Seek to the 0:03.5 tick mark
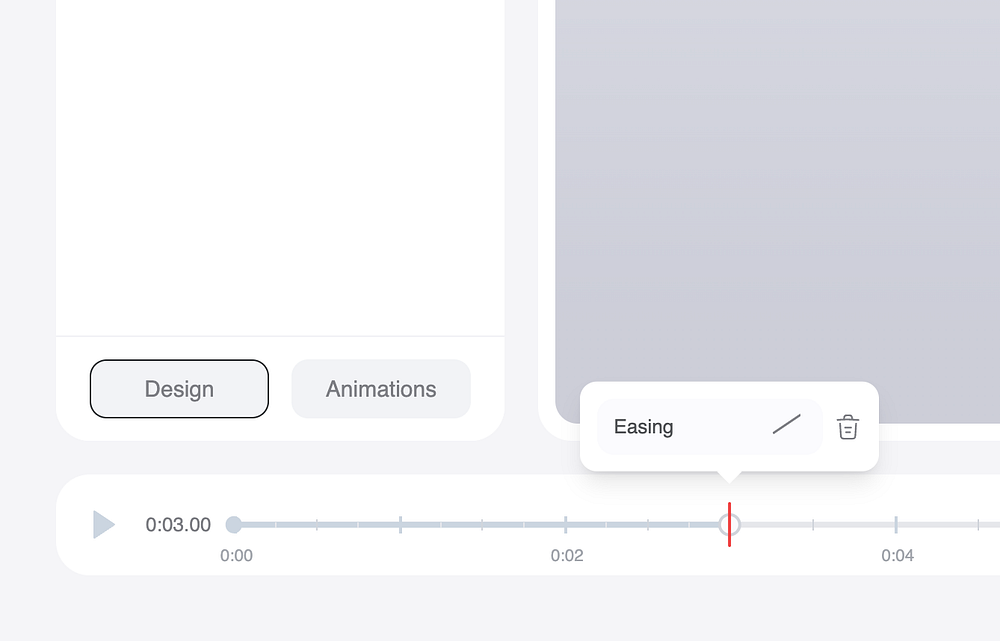Viewport: 1000px width, 641px height. coord(813,524)
